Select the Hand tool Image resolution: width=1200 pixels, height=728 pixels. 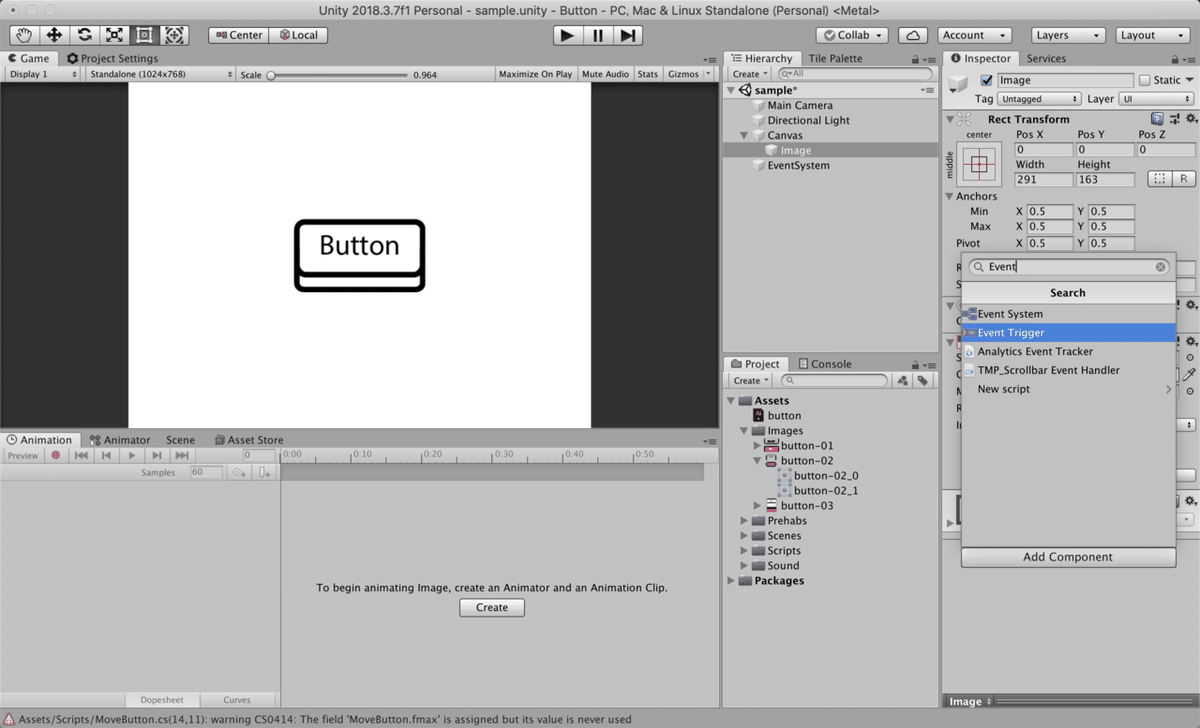(x=24, y=35)
